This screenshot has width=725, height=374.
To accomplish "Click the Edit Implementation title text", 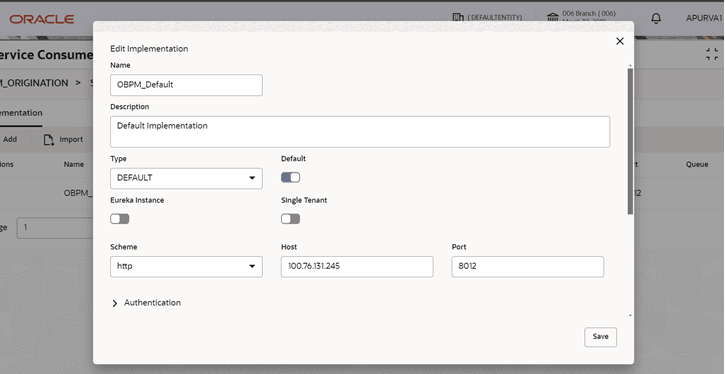I will coord(149,49).
